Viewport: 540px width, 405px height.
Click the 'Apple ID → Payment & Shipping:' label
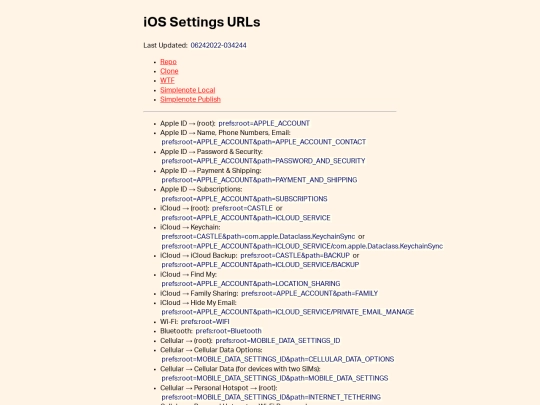tap(211, 170)
